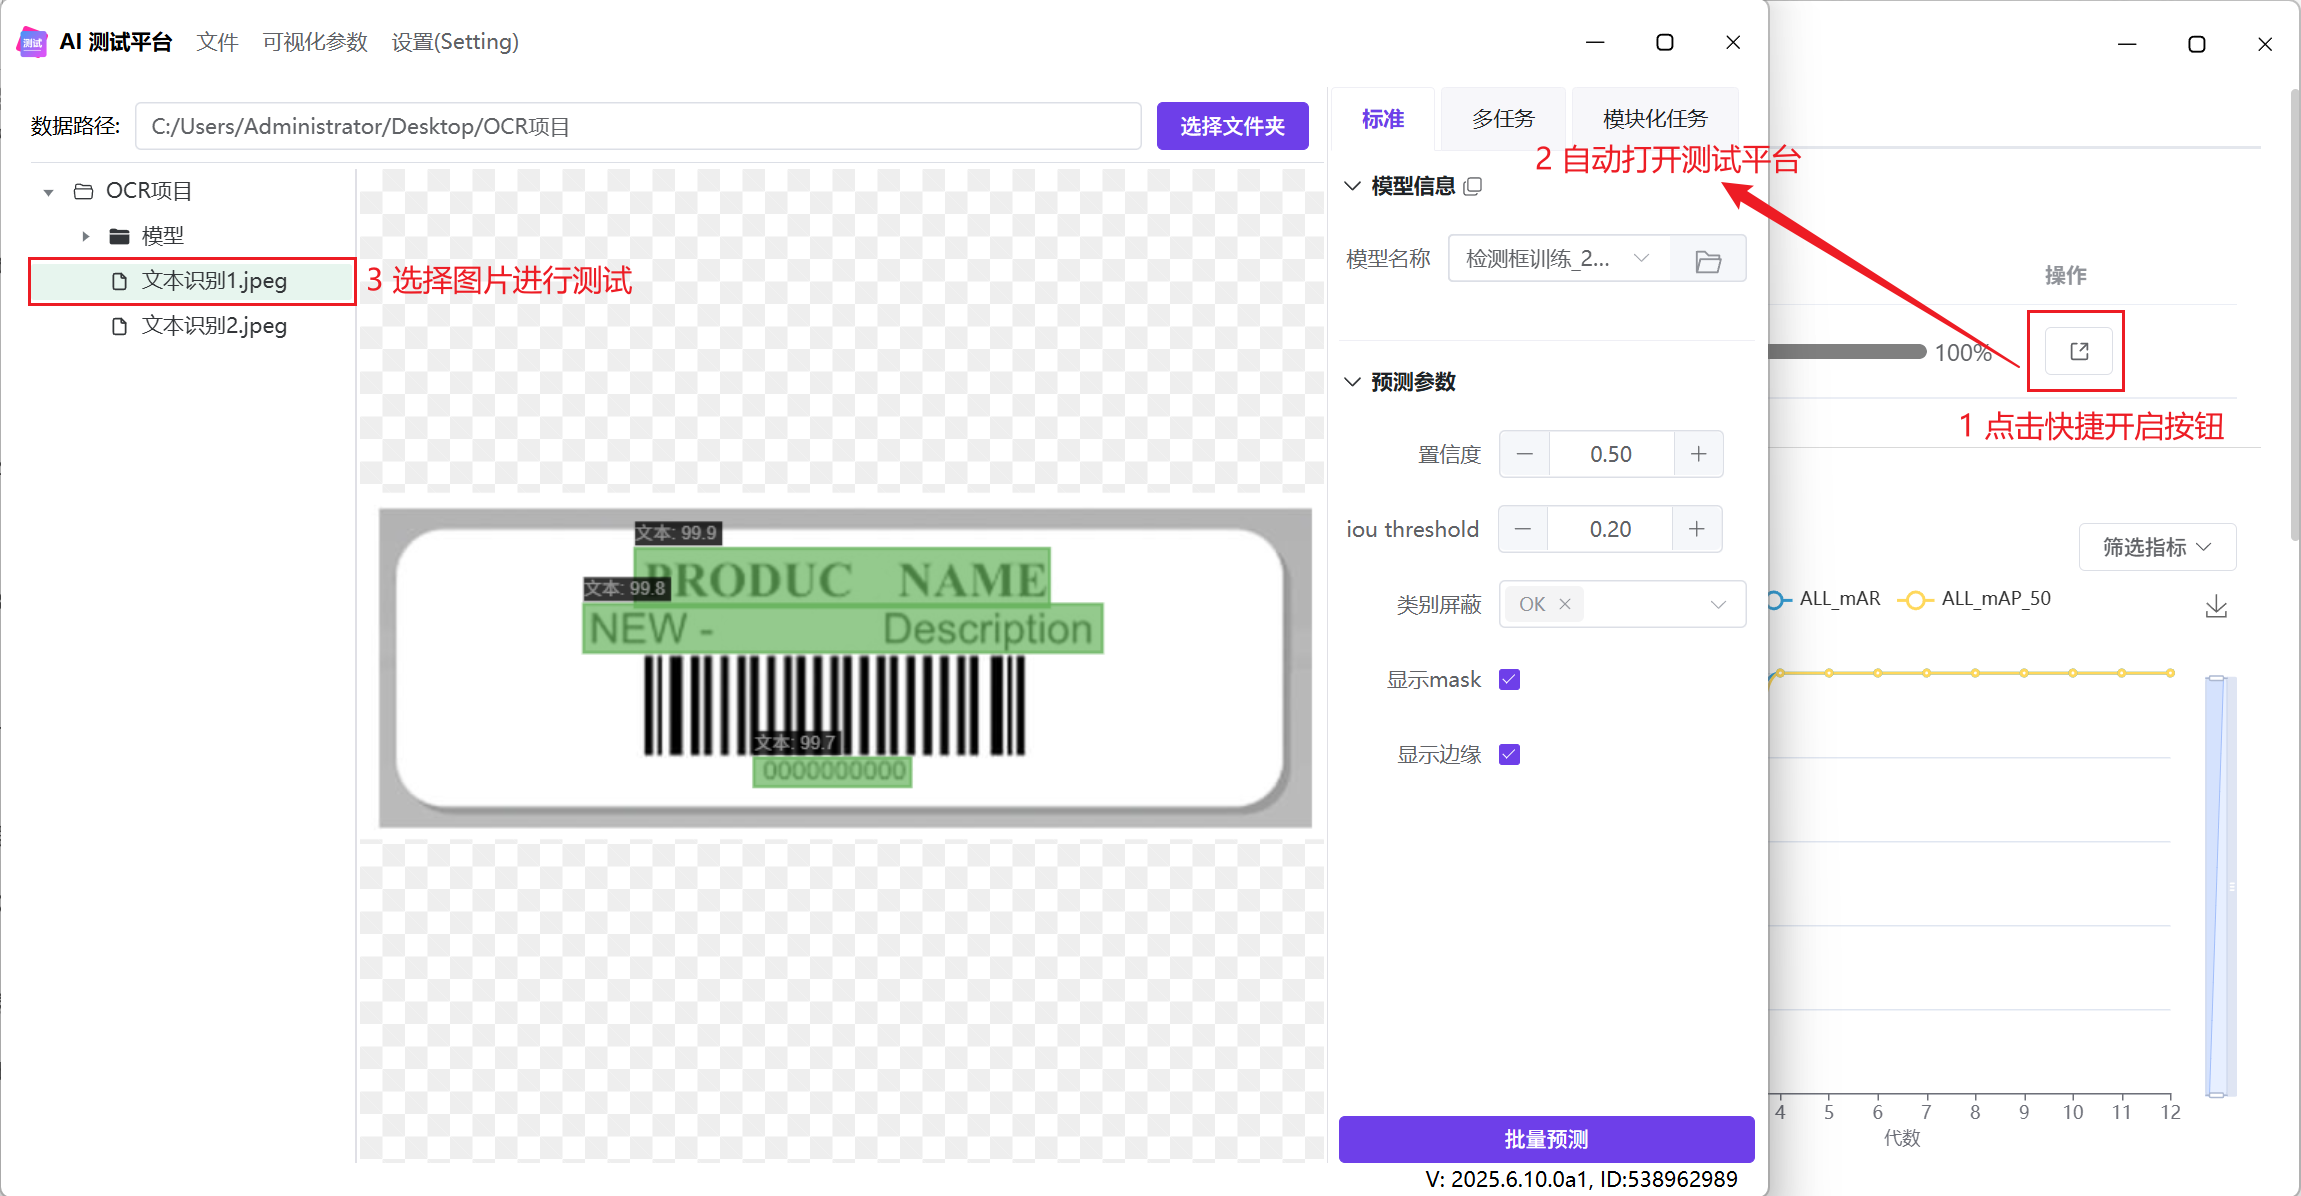2301x1196 pixels.
Task: Click the 置信度 value field 0.50
Action: 1611,454
